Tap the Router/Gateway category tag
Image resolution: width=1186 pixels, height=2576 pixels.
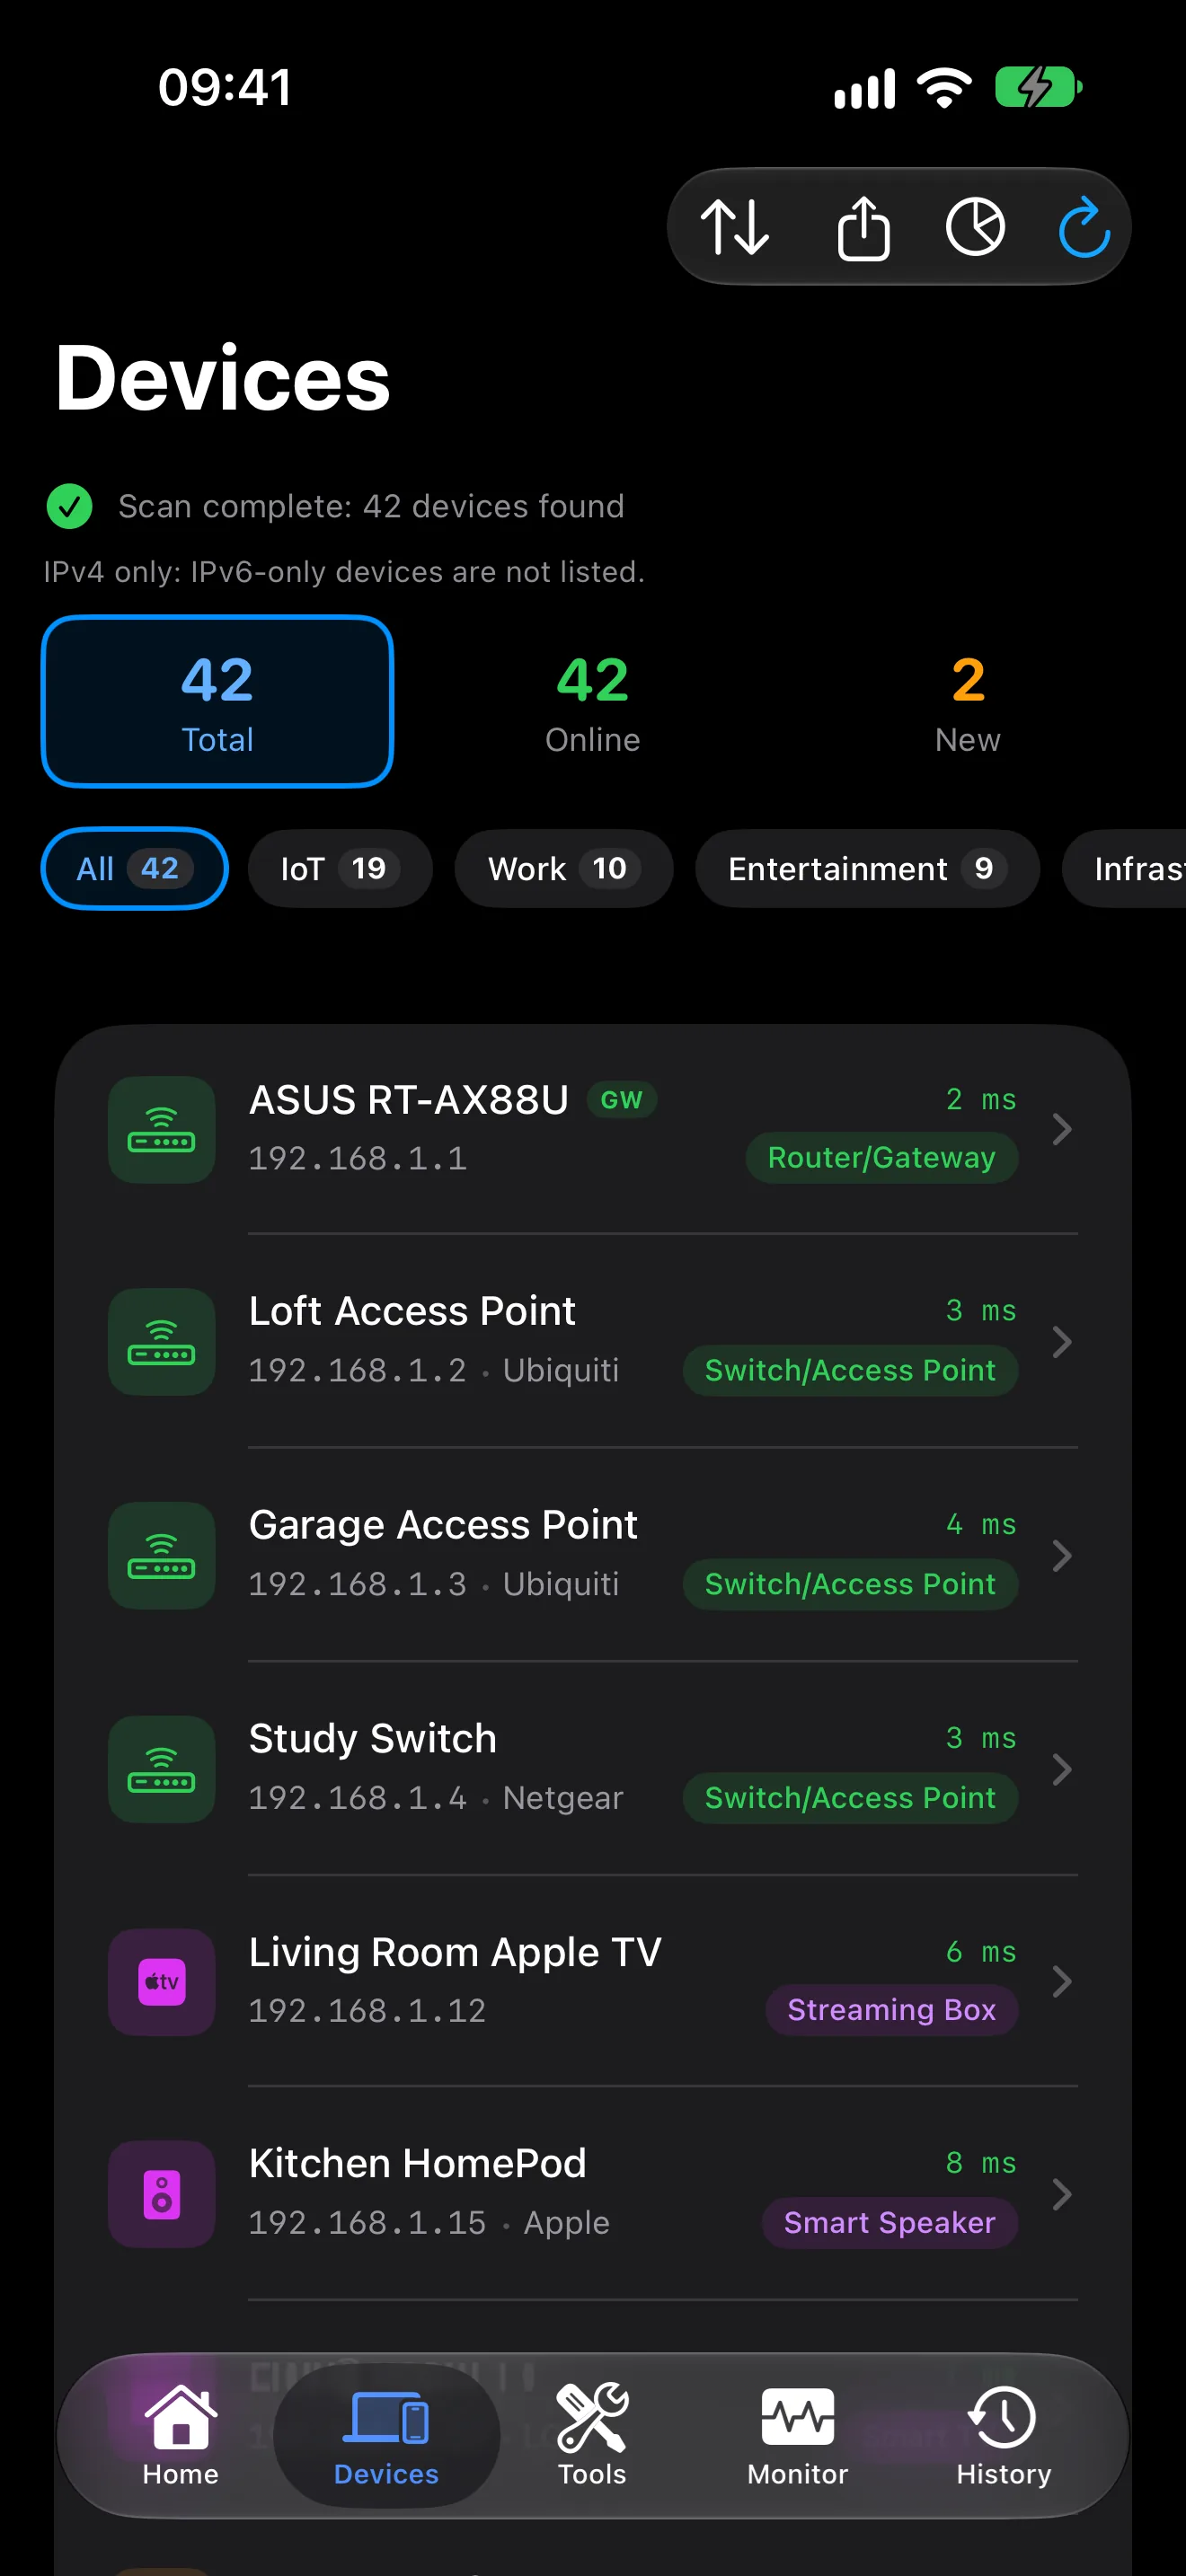[882, 1158]
